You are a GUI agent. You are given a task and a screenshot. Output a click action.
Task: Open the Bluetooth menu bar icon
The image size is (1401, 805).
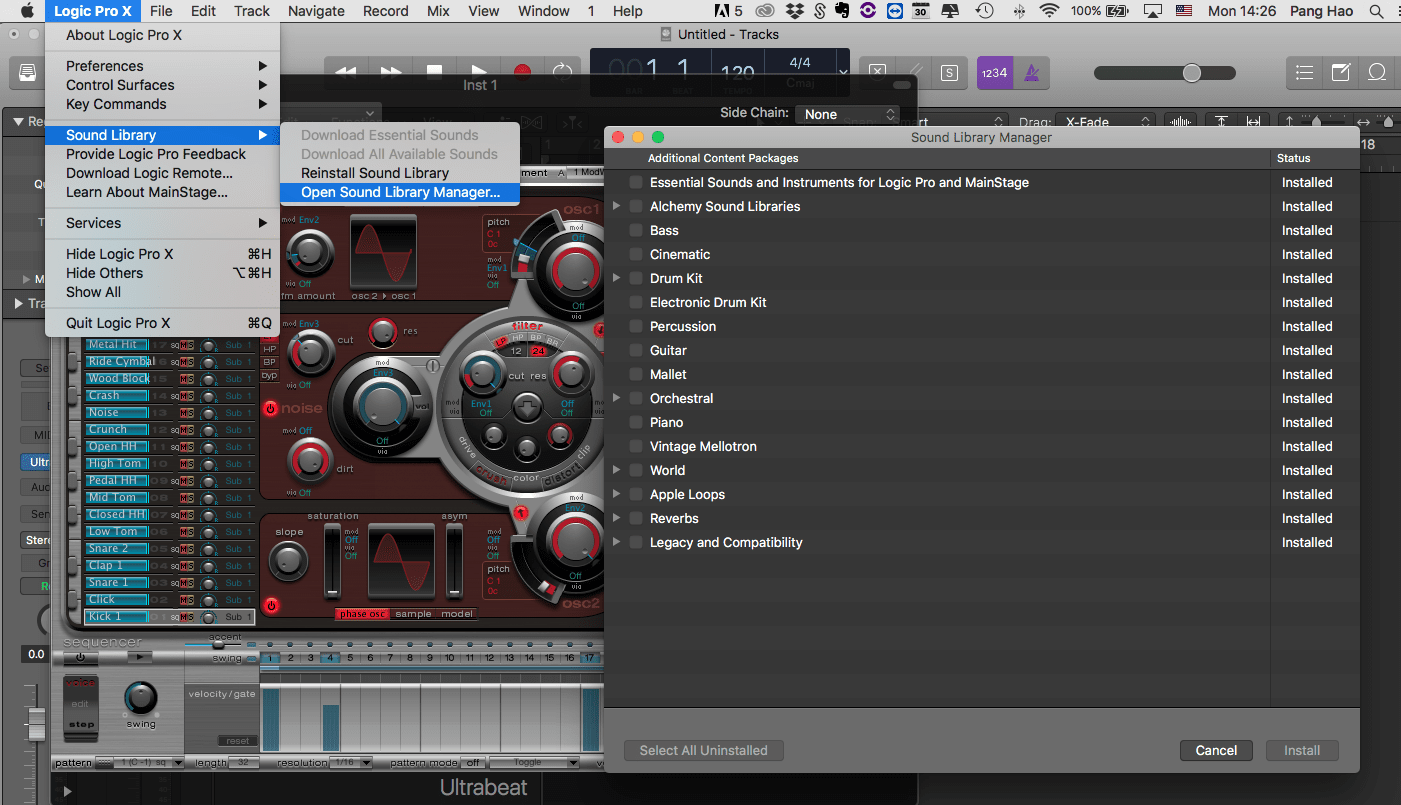[x=1018, y=11]
